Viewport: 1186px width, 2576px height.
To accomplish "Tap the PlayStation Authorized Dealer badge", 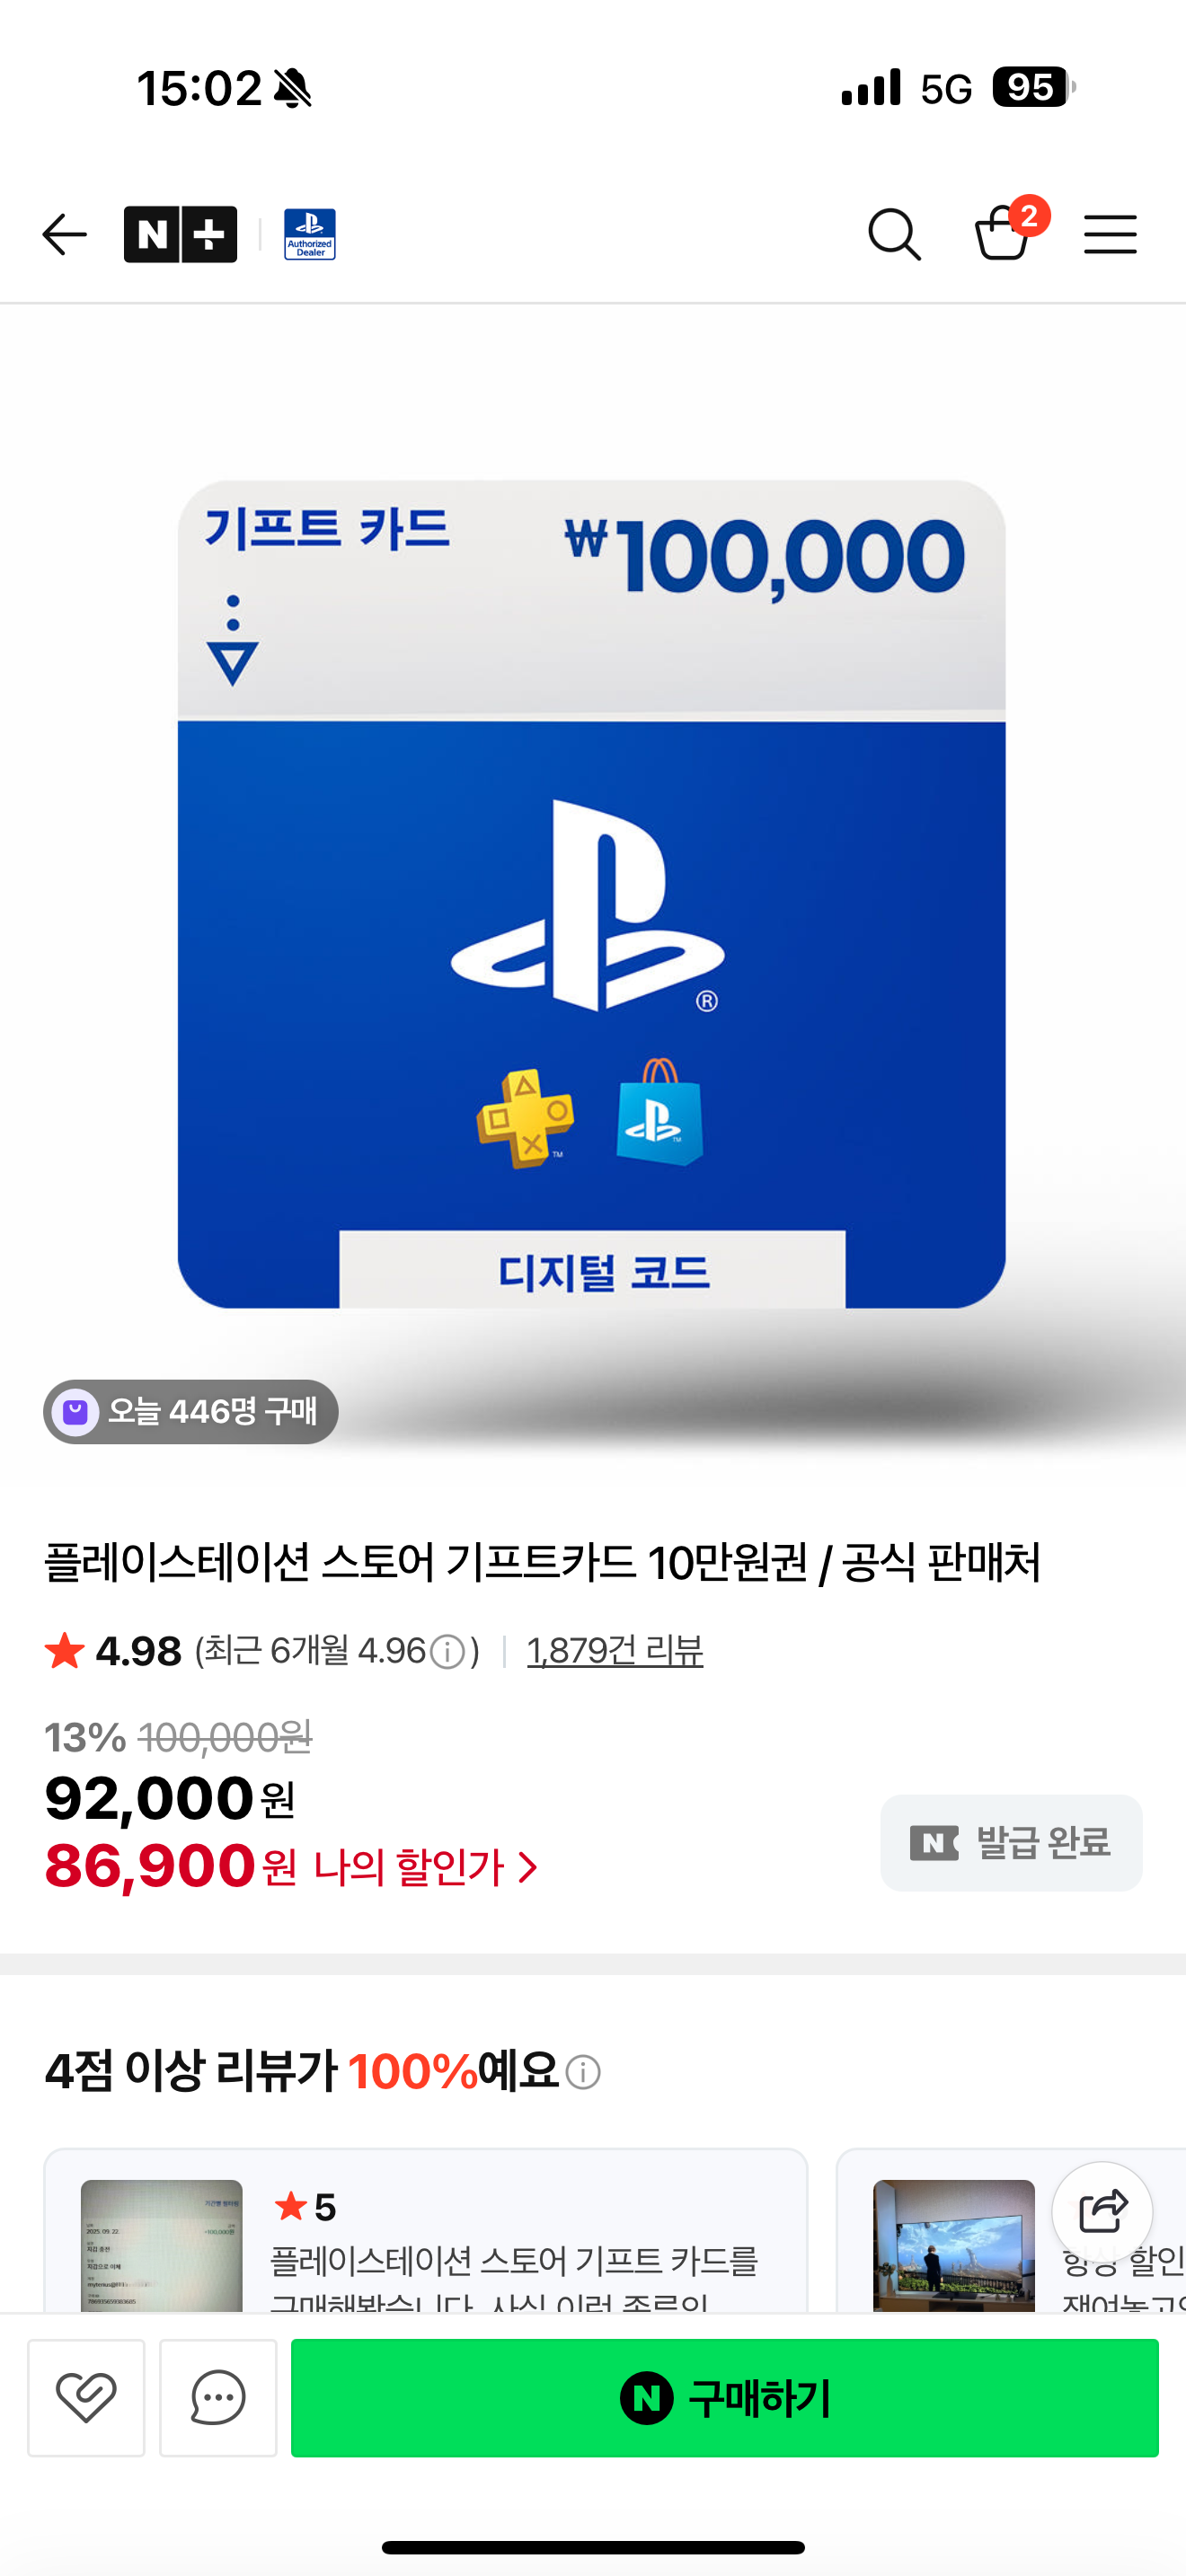I will (310, 235).
